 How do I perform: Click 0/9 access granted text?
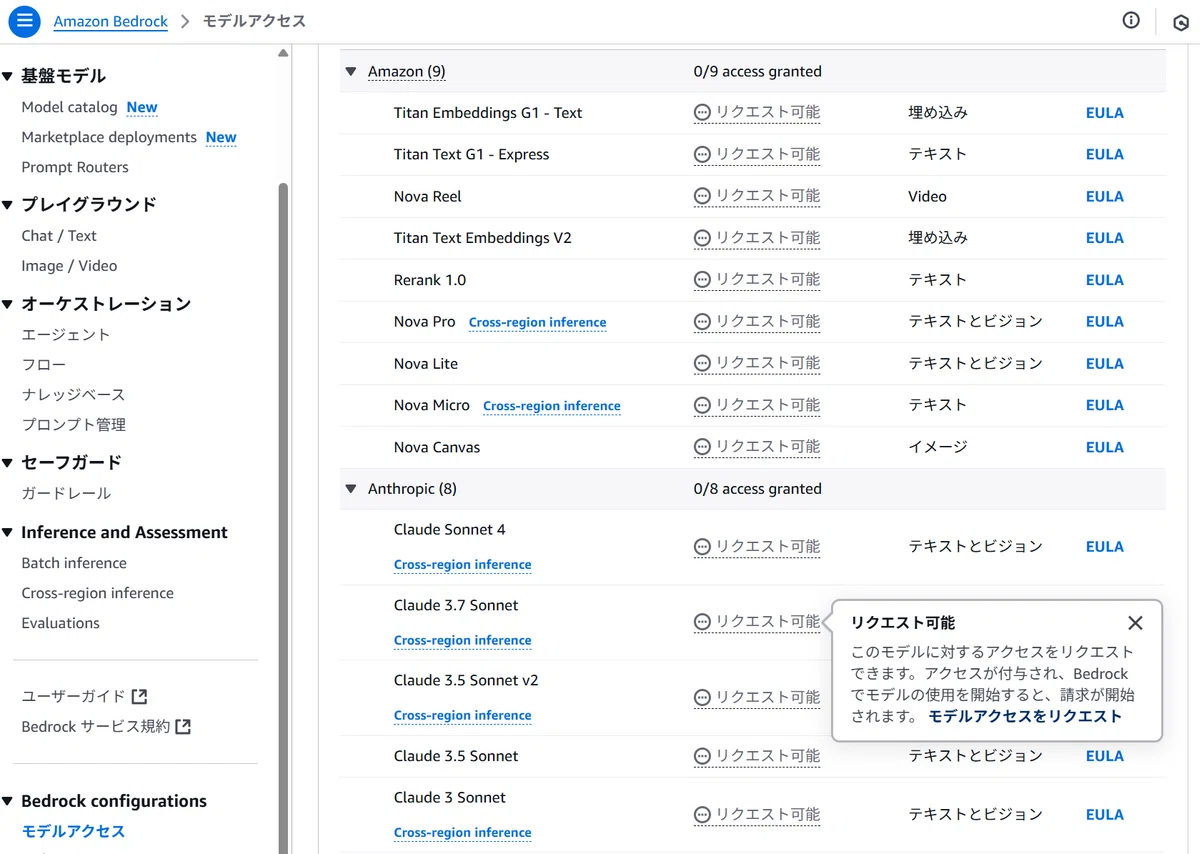(758, 72)
